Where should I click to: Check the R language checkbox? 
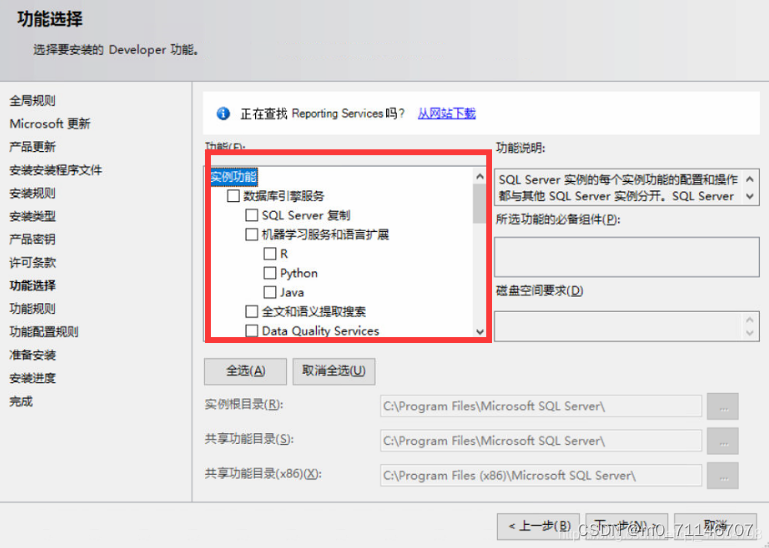point(270,254)
